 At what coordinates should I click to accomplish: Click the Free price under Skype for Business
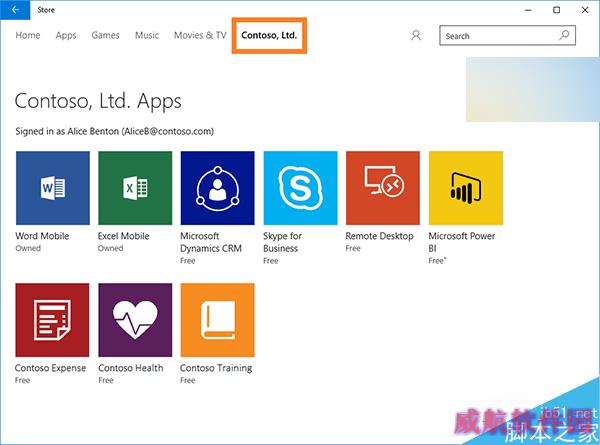point(271,261)
